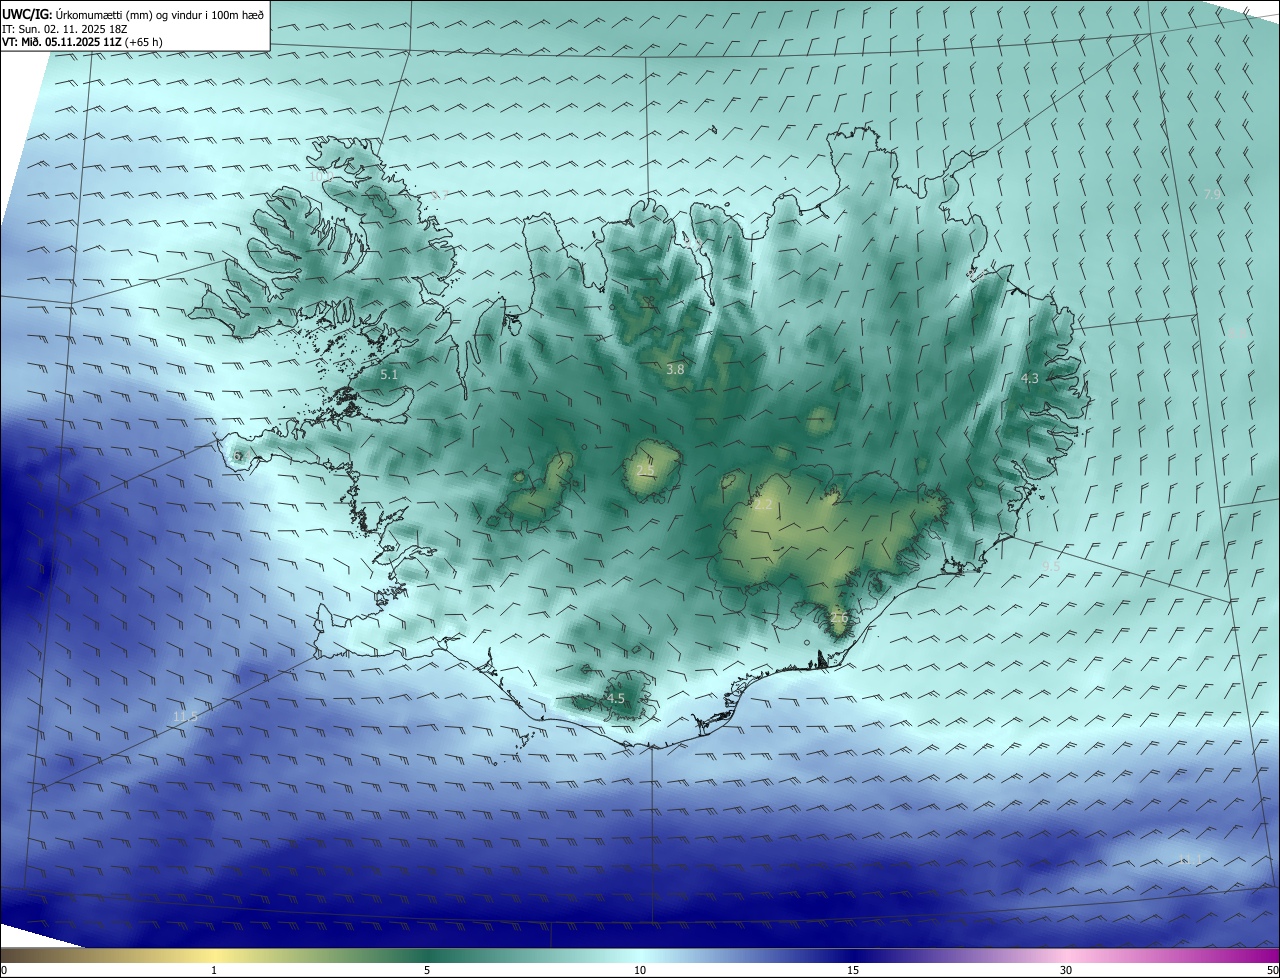Screen dimensions: 1280x978
Task: Click the 3.8 value label
Action: [x=675, y=369]
